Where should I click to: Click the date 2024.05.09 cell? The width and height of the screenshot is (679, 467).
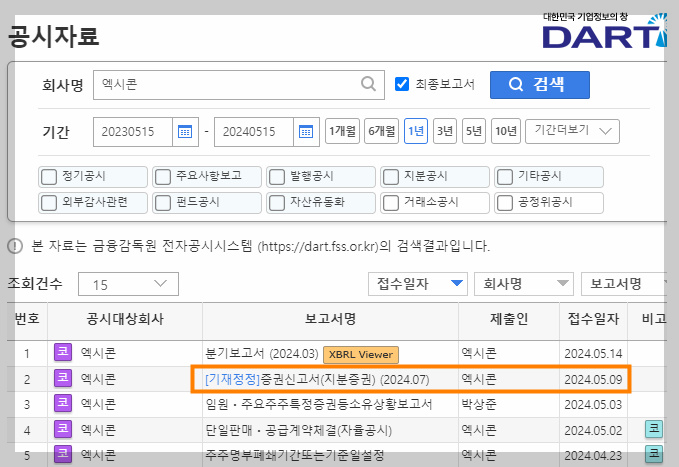tap(593, 380)
